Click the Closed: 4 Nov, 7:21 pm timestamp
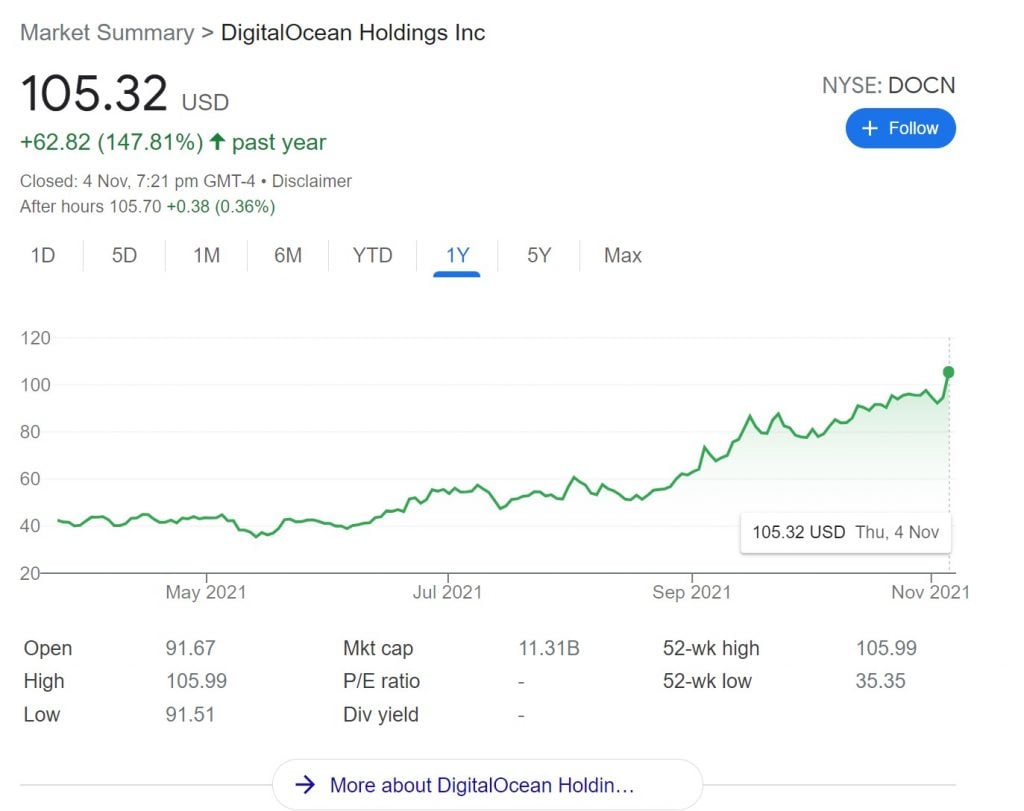The height and width of the screenshot is (811, 1024). 137,181
